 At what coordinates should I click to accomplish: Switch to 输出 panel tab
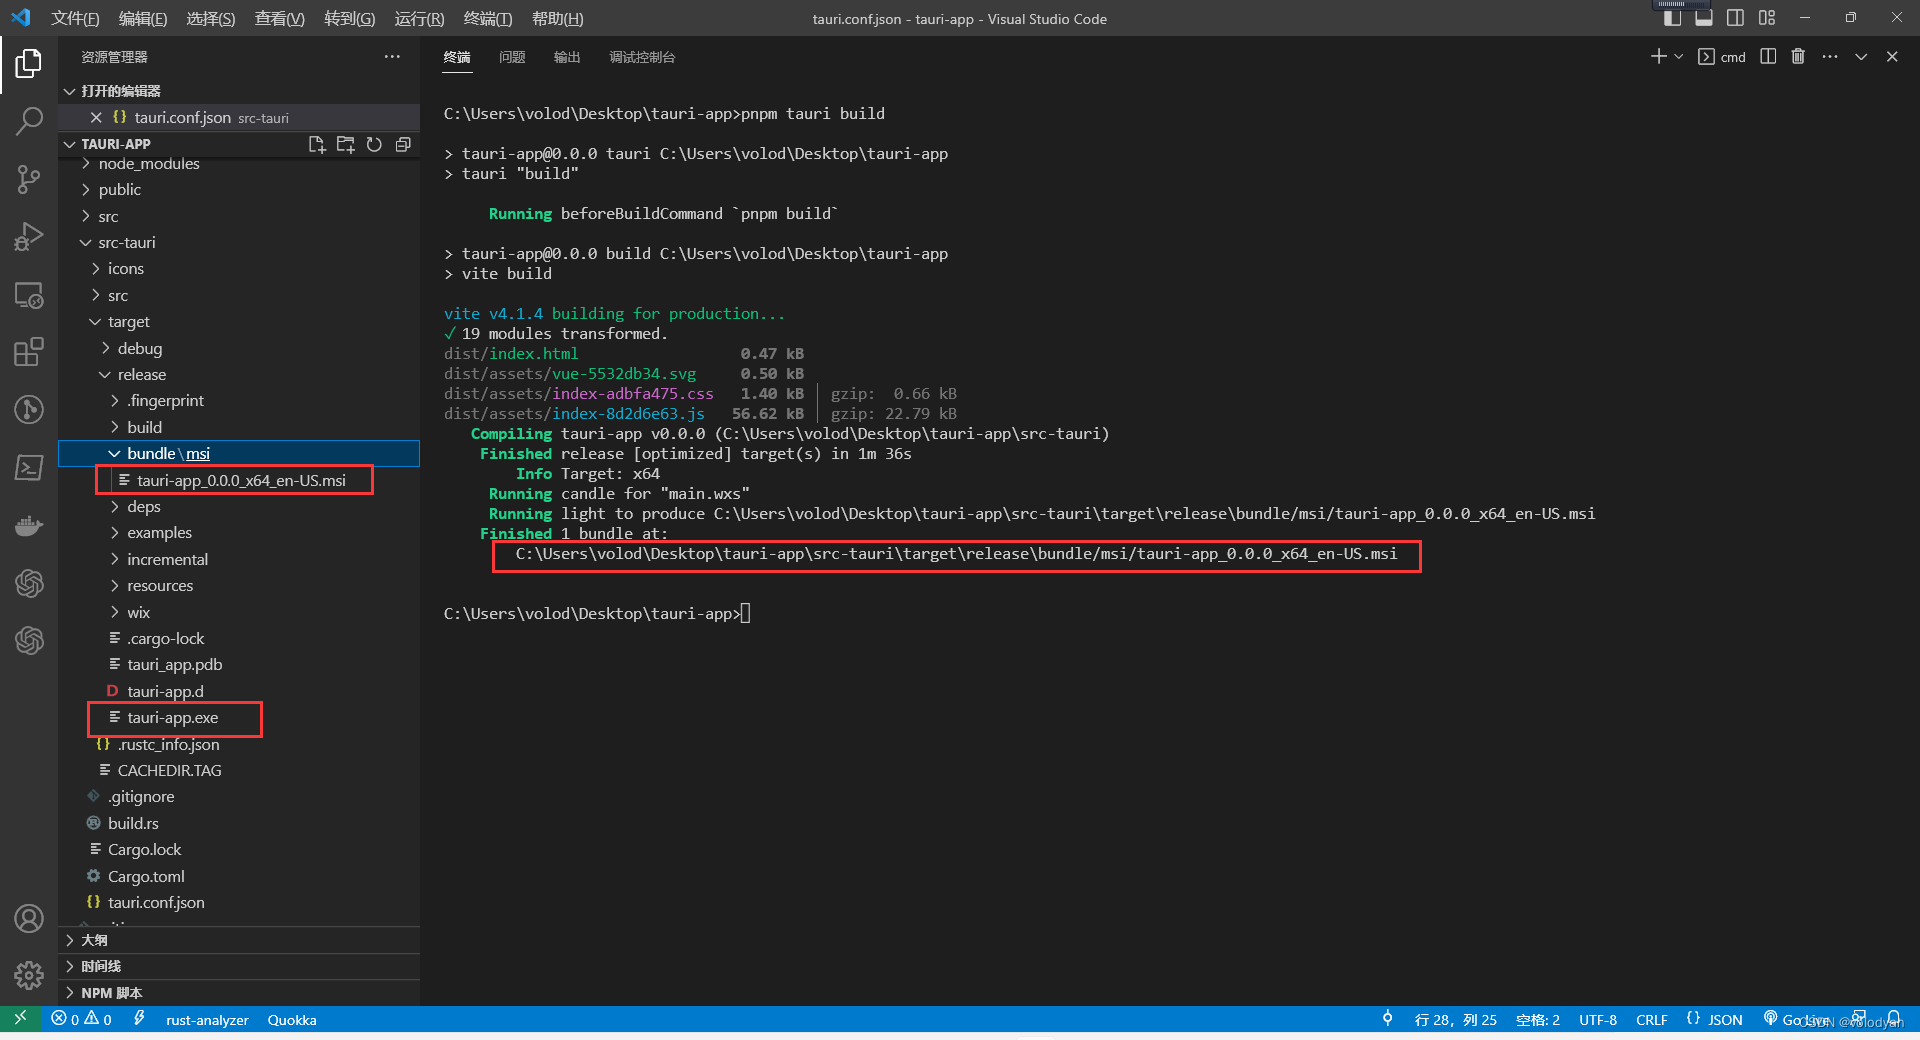(567, 57)
